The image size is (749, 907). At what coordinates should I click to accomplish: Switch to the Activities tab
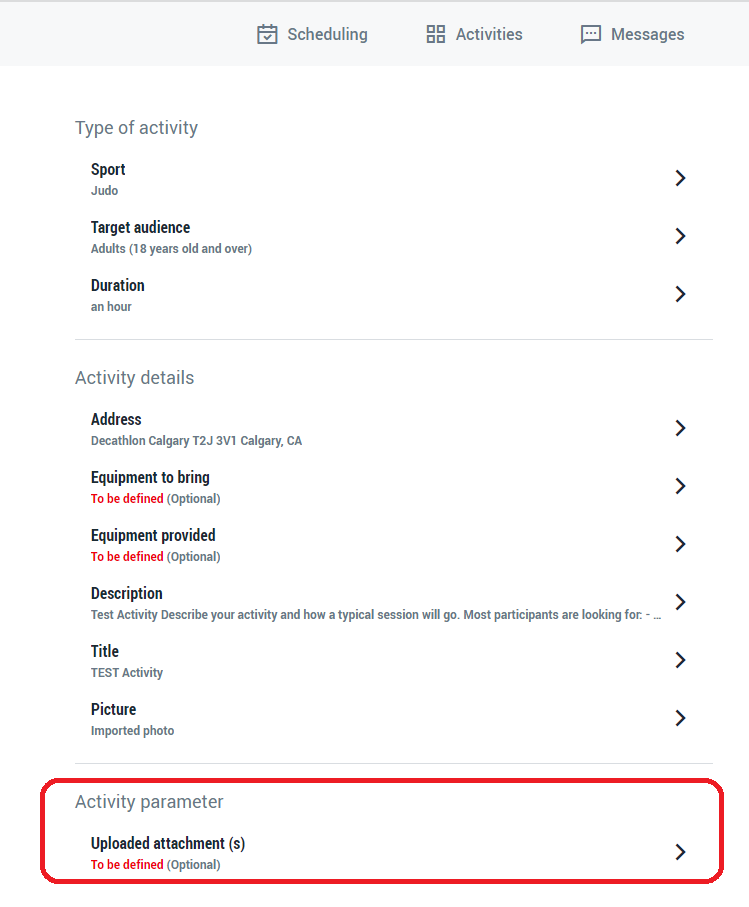(x=474, y=34)
